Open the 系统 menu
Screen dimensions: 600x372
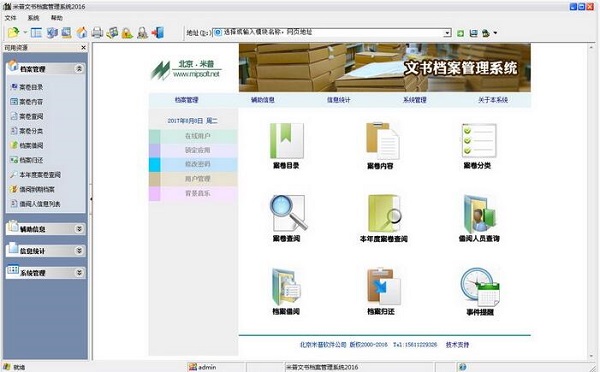click(x=33, y=18)
